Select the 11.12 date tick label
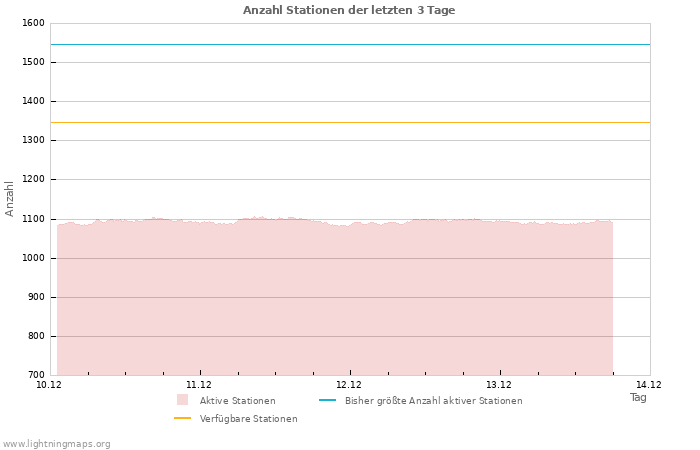Screen dimensions: 700x450 pyautogui.click(x=199, y=385)
